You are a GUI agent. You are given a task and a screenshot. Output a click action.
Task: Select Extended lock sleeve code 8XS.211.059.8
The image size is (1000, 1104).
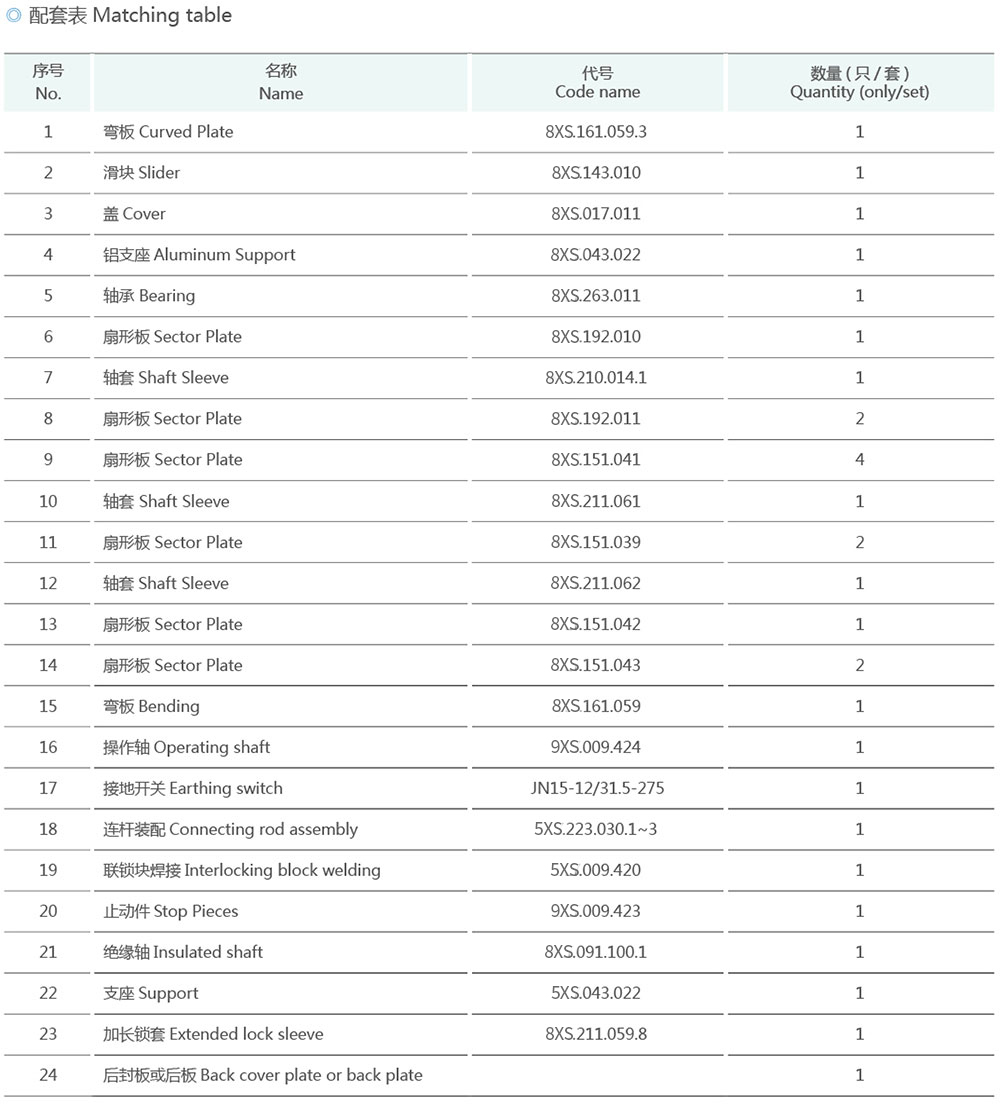[596, 1034]
